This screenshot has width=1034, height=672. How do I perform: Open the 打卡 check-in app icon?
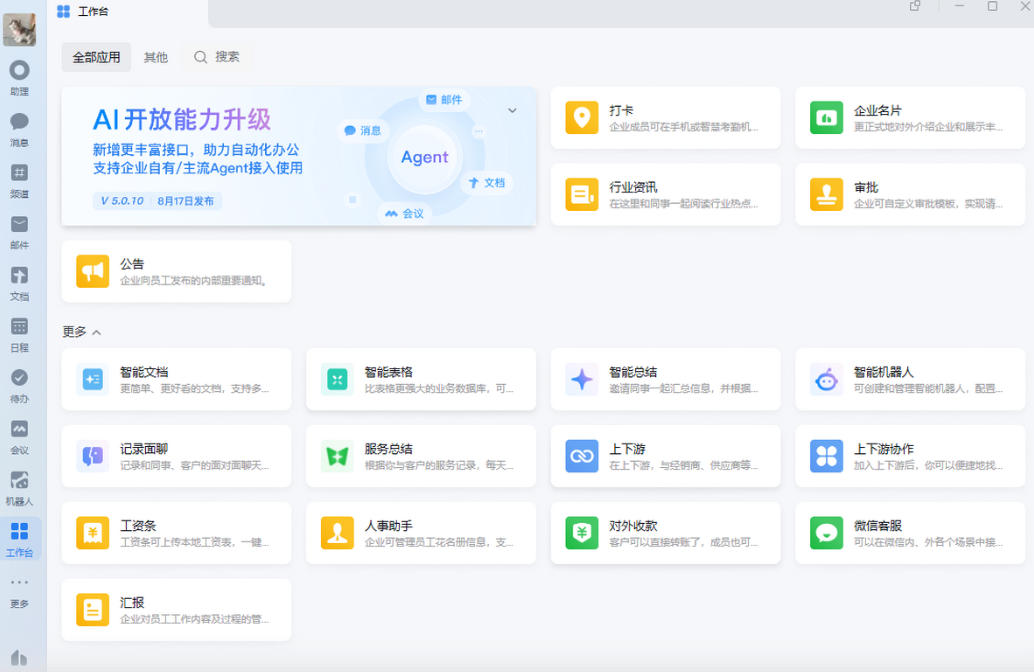click(582, 118)
